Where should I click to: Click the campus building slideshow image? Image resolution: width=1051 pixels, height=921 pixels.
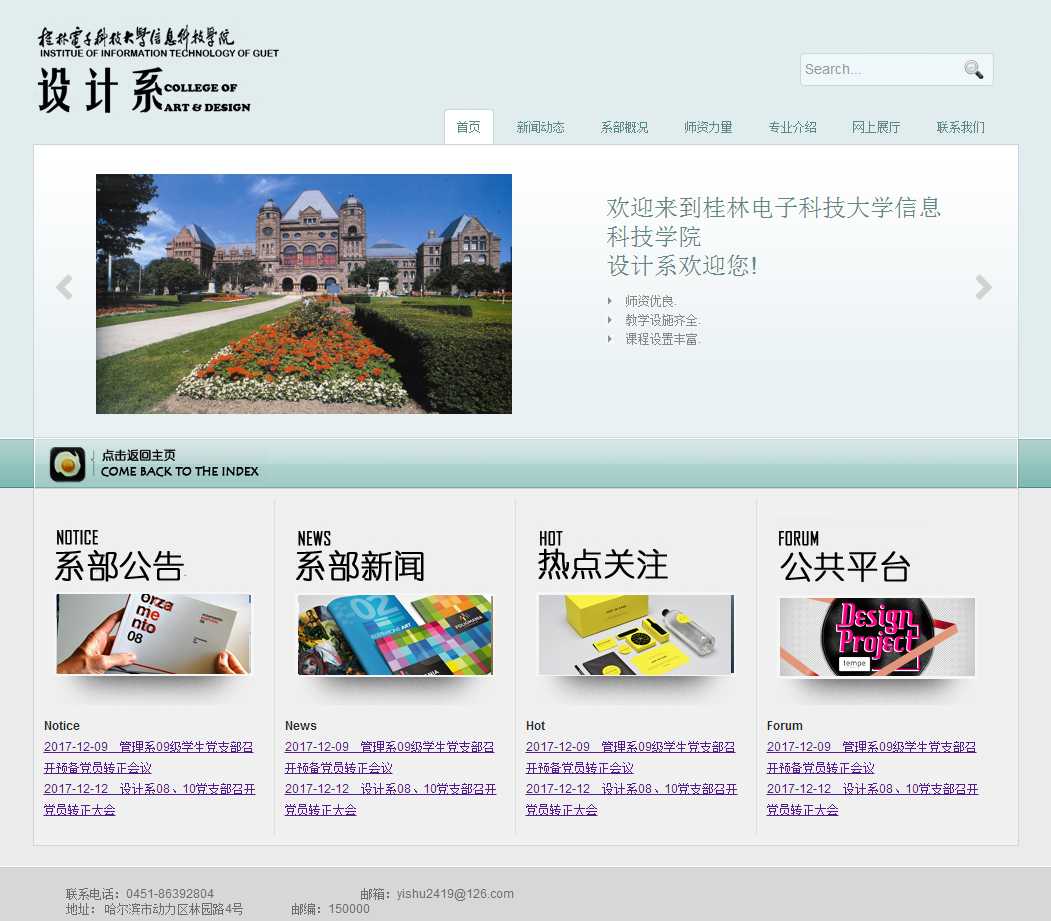click(x=304, y=294)
